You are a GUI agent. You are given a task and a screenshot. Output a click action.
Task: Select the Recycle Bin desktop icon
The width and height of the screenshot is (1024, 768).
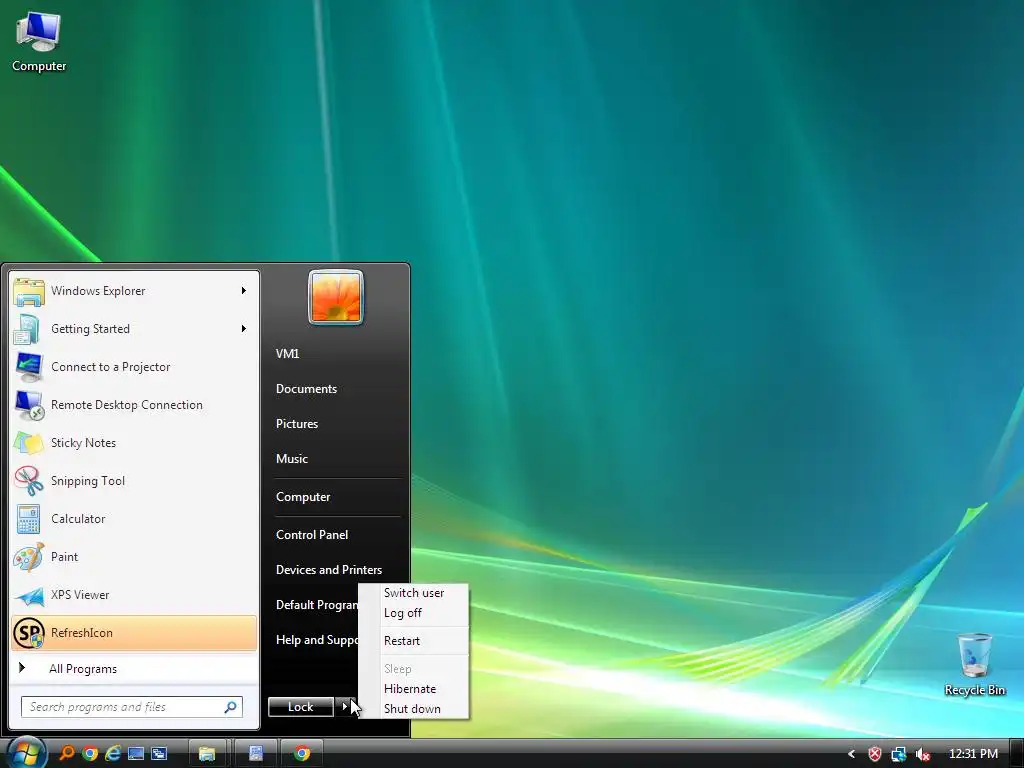pos(974,664)
